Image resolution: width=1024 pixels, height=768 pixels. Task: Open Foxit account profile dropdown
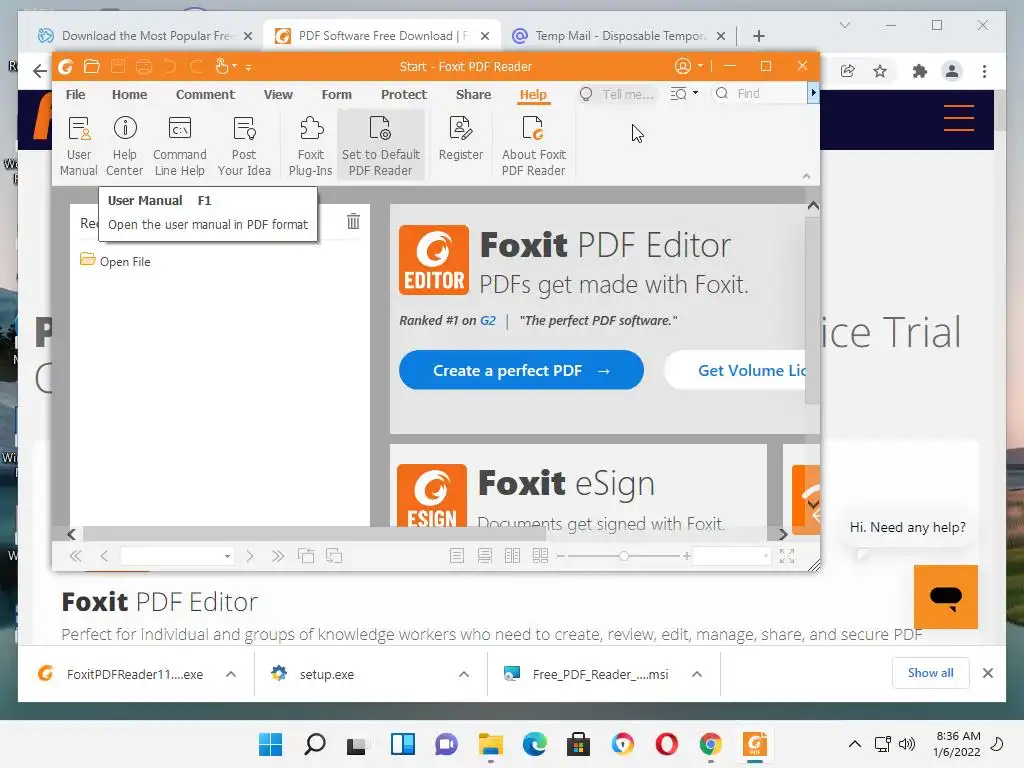click(688, 66)
